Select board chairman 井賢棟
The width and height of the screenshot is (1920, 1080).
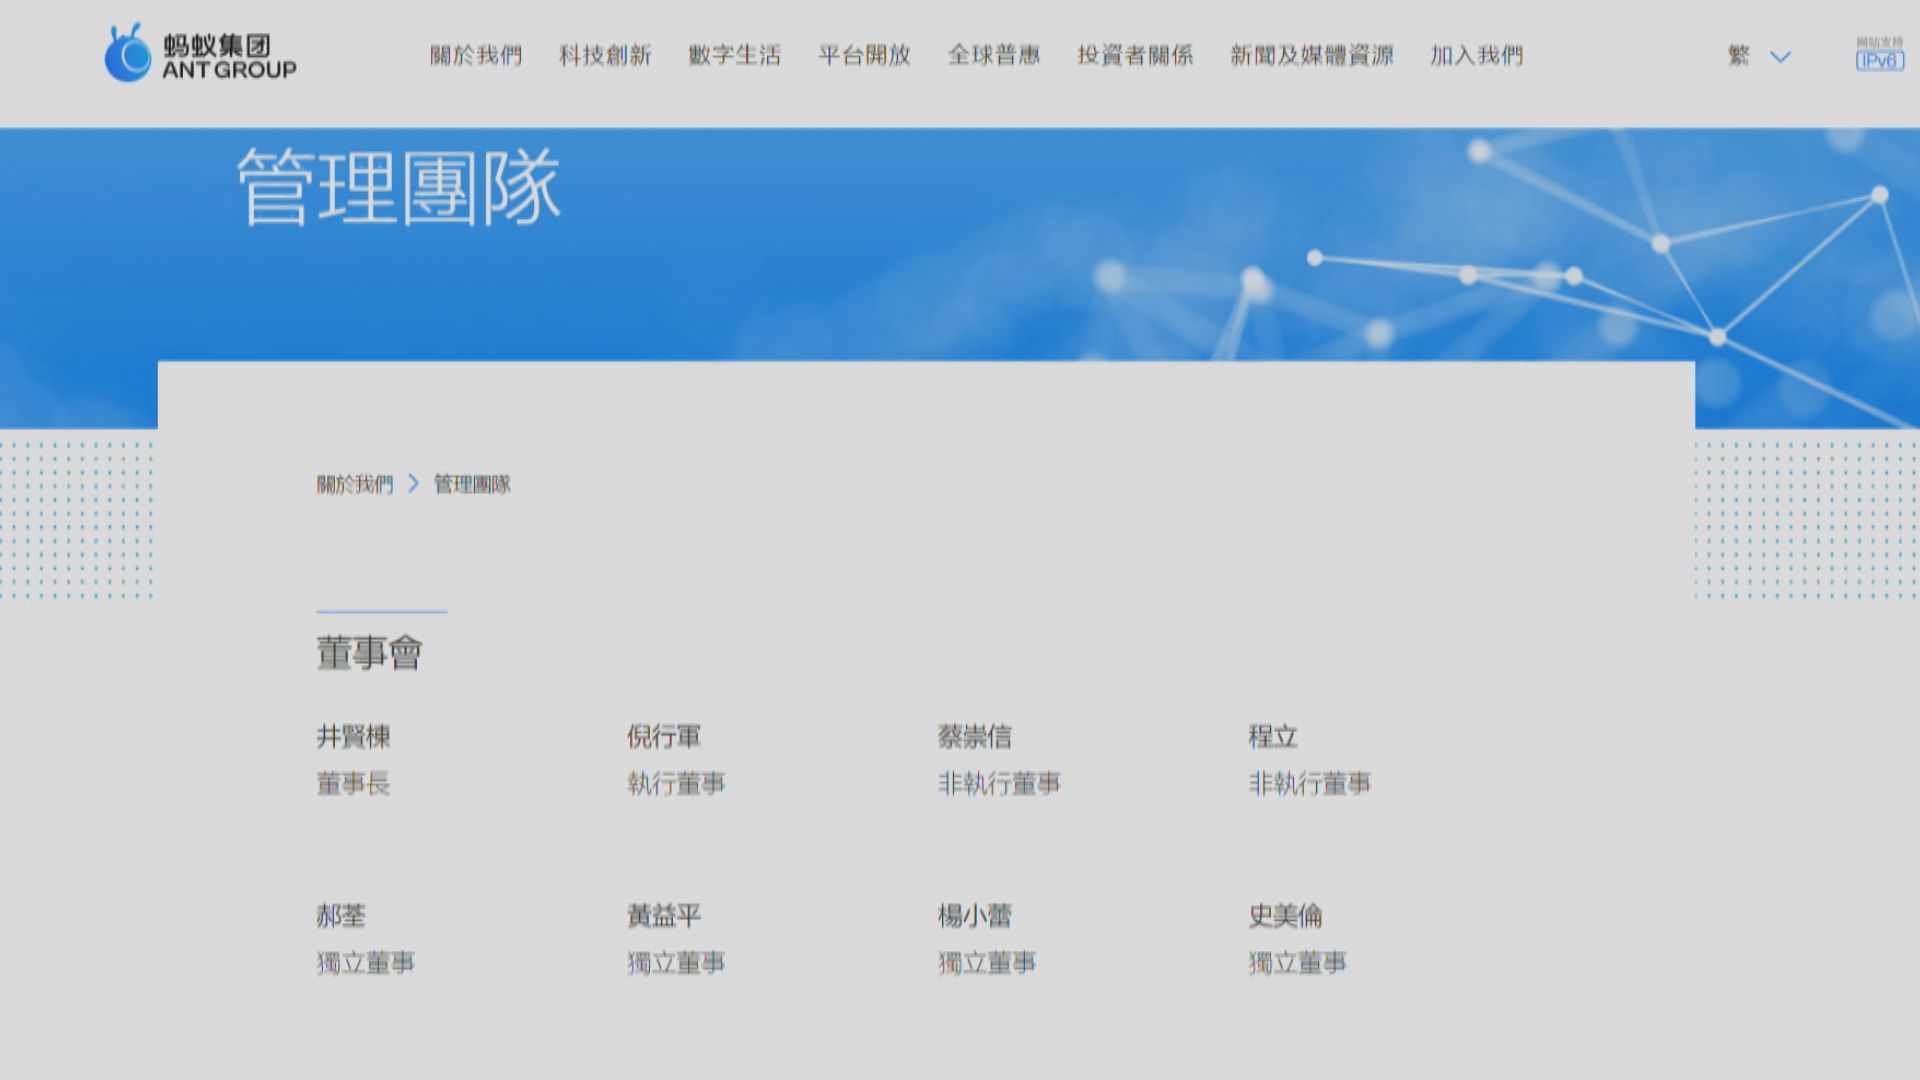coord(353,737)
